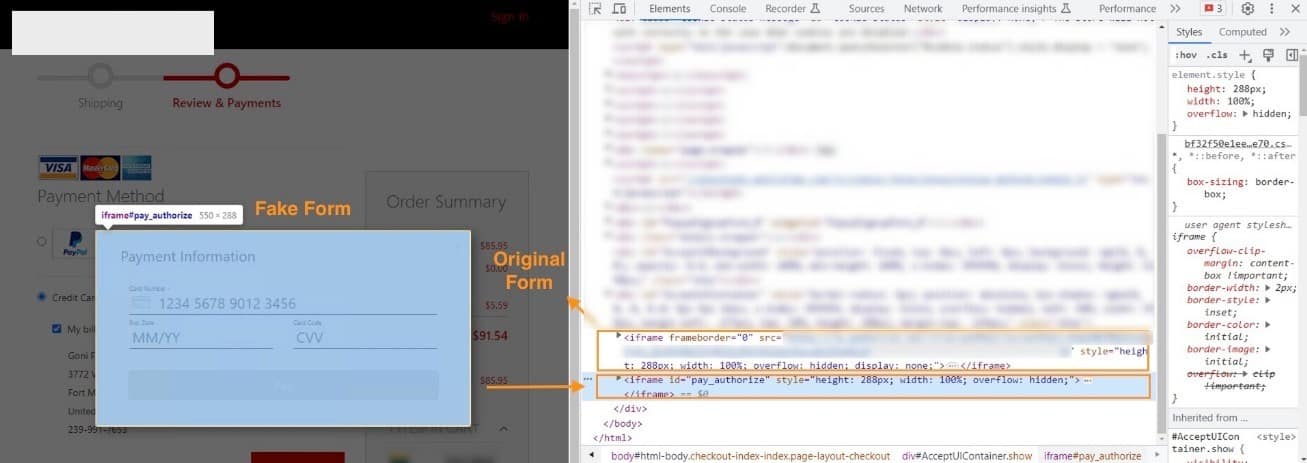This screenshot has width=1307, height=463.
Task: Expand the pay_authorize iframe node
Action: click(x=618, y=380)
